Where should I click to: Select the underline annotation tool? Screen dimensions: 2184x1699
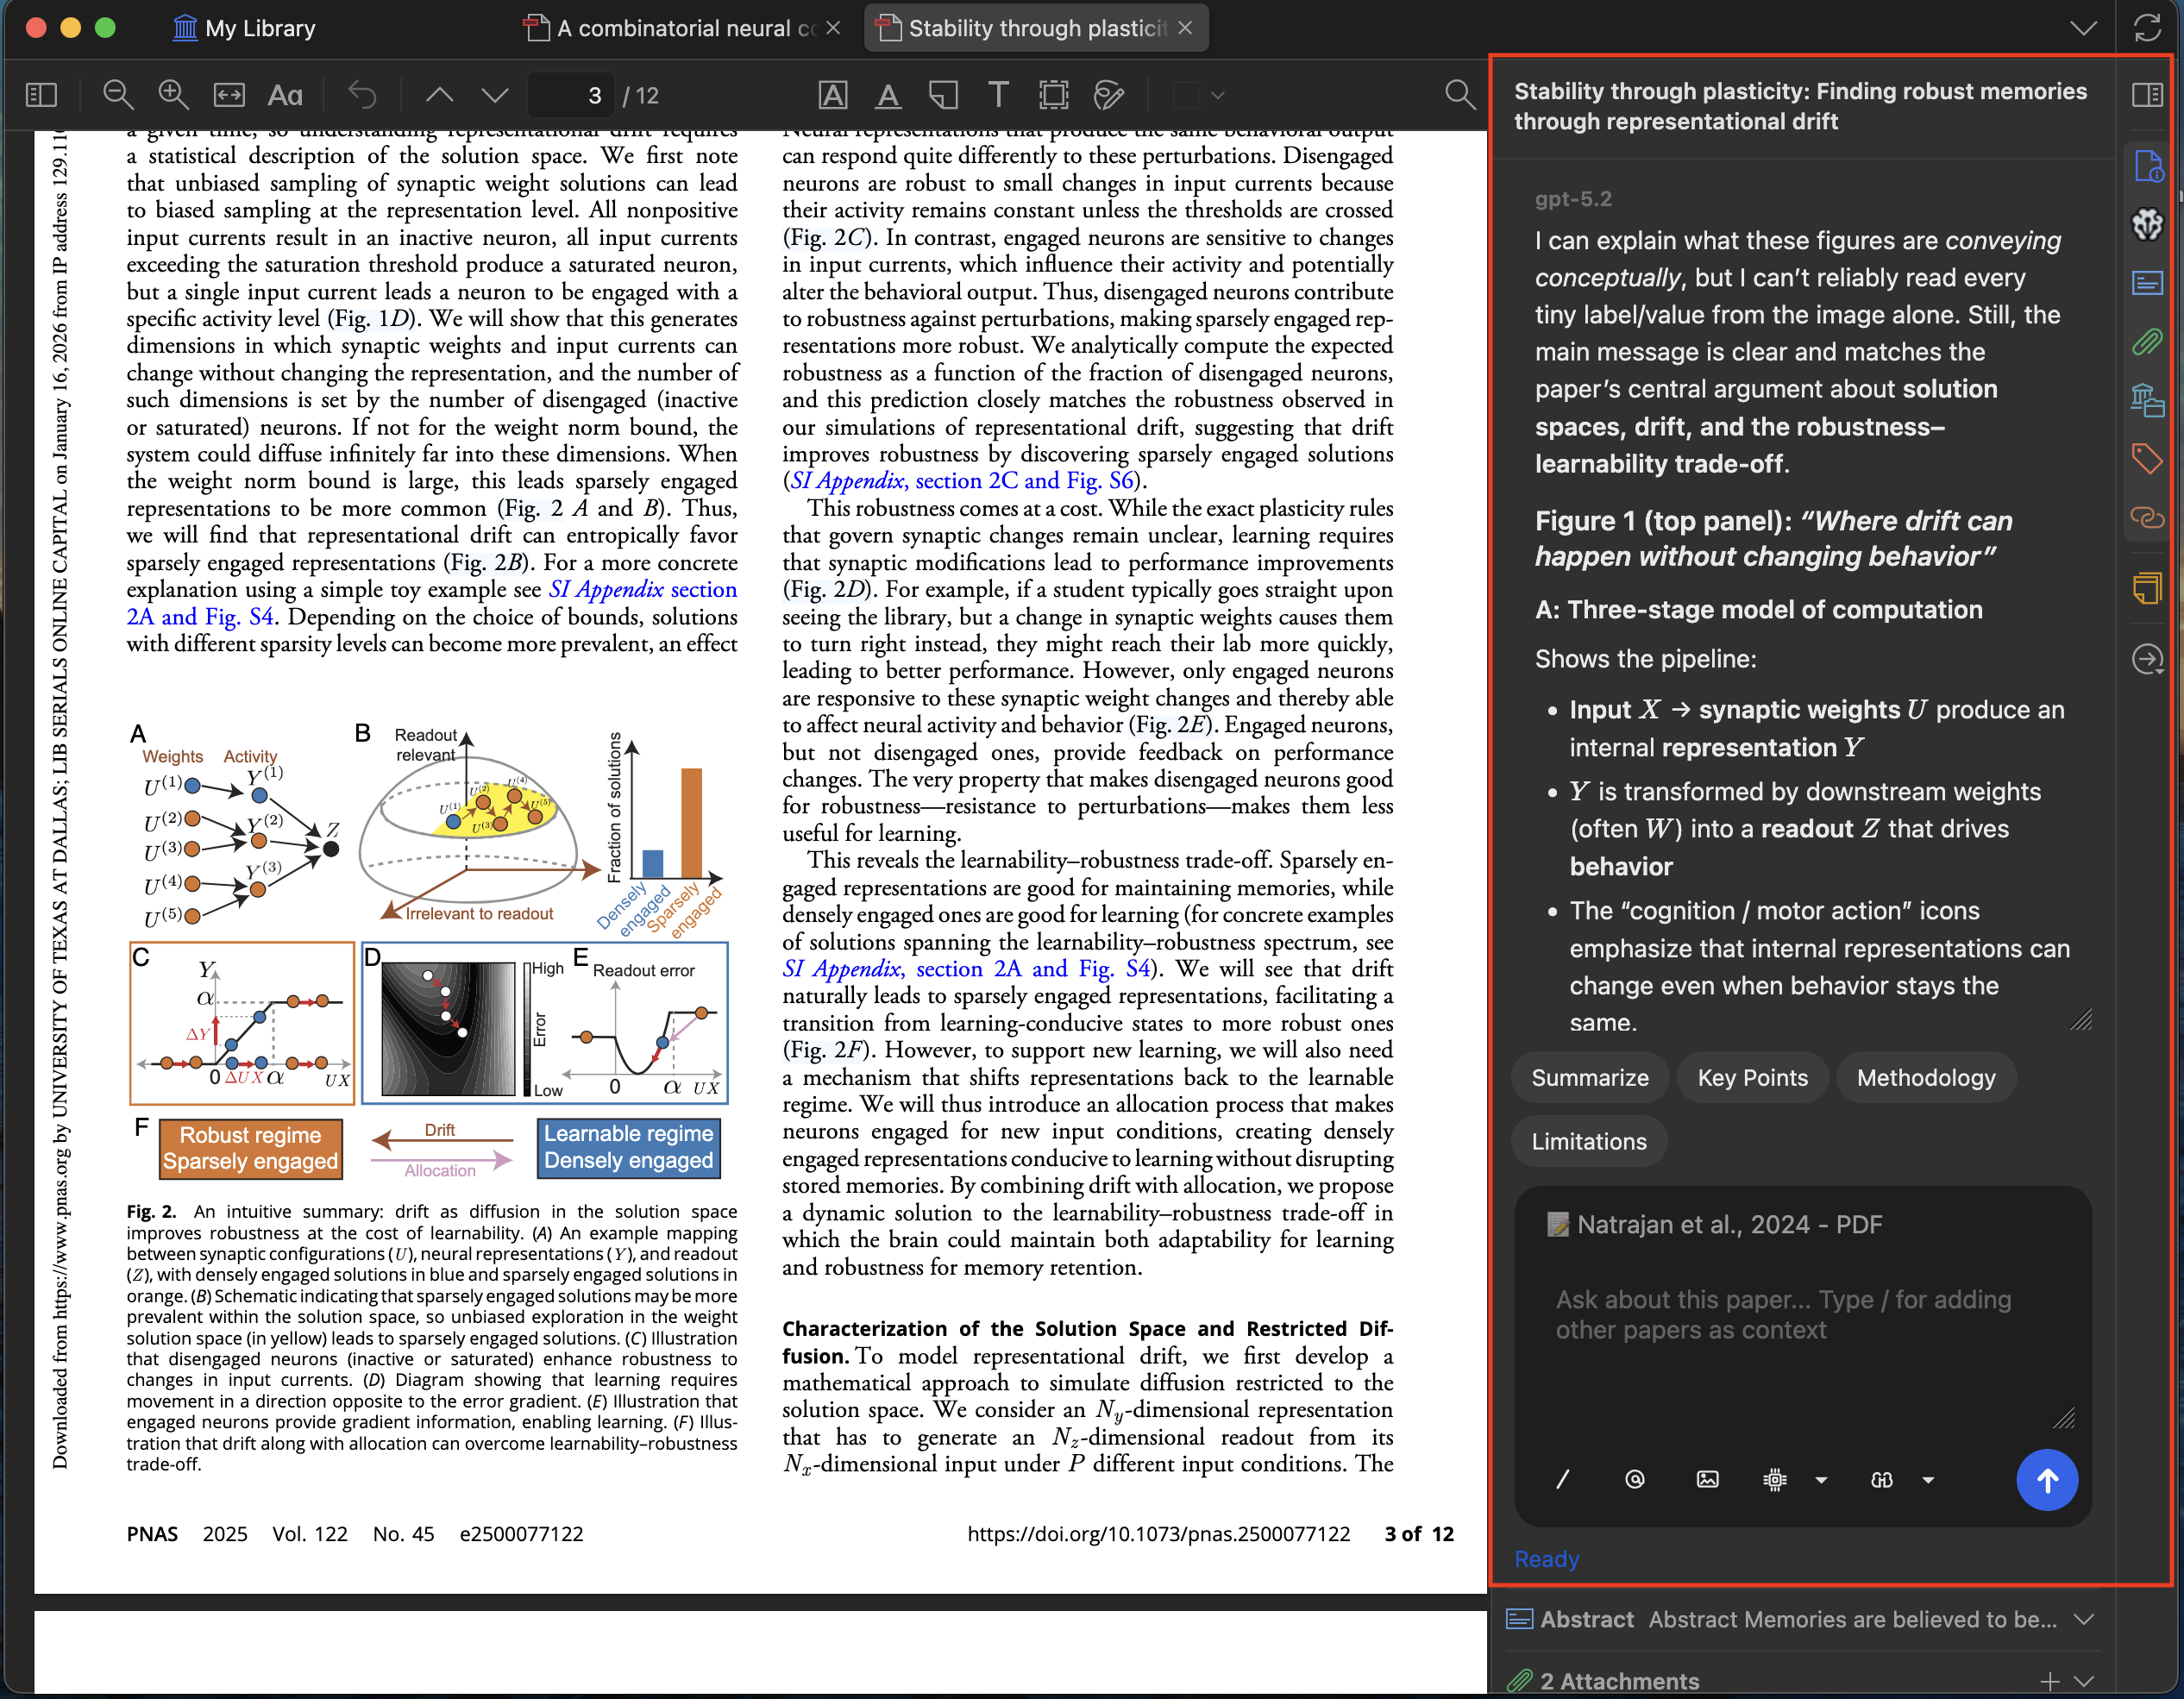pos(888,95)
